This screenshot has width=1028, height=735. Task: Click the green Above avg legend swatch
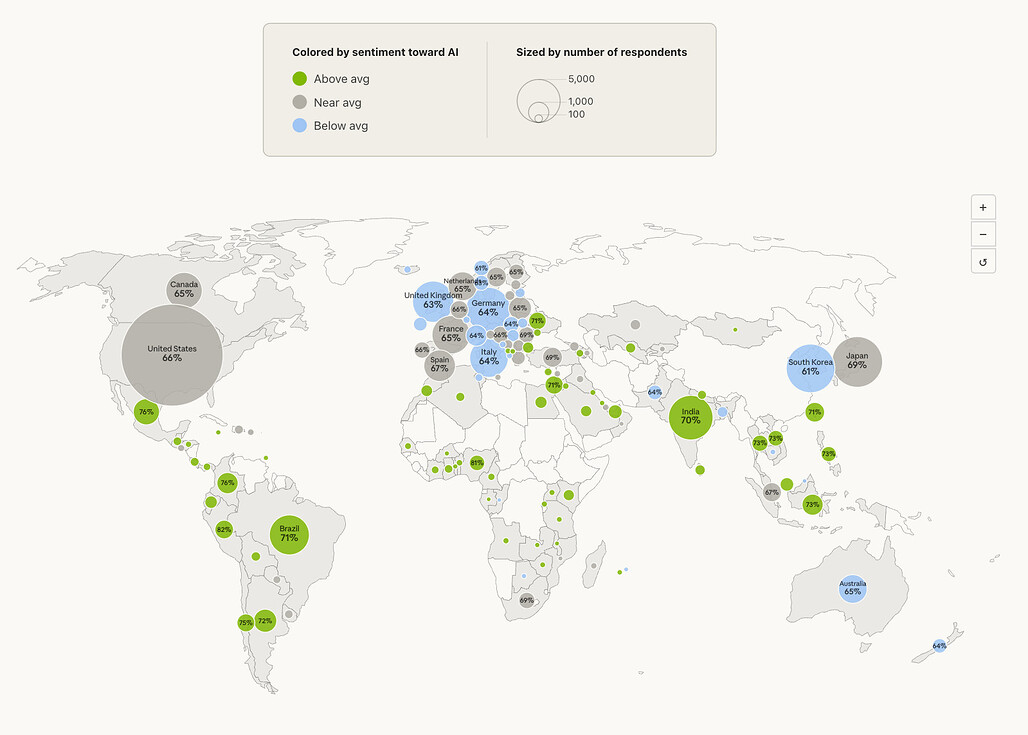point(299,79)
